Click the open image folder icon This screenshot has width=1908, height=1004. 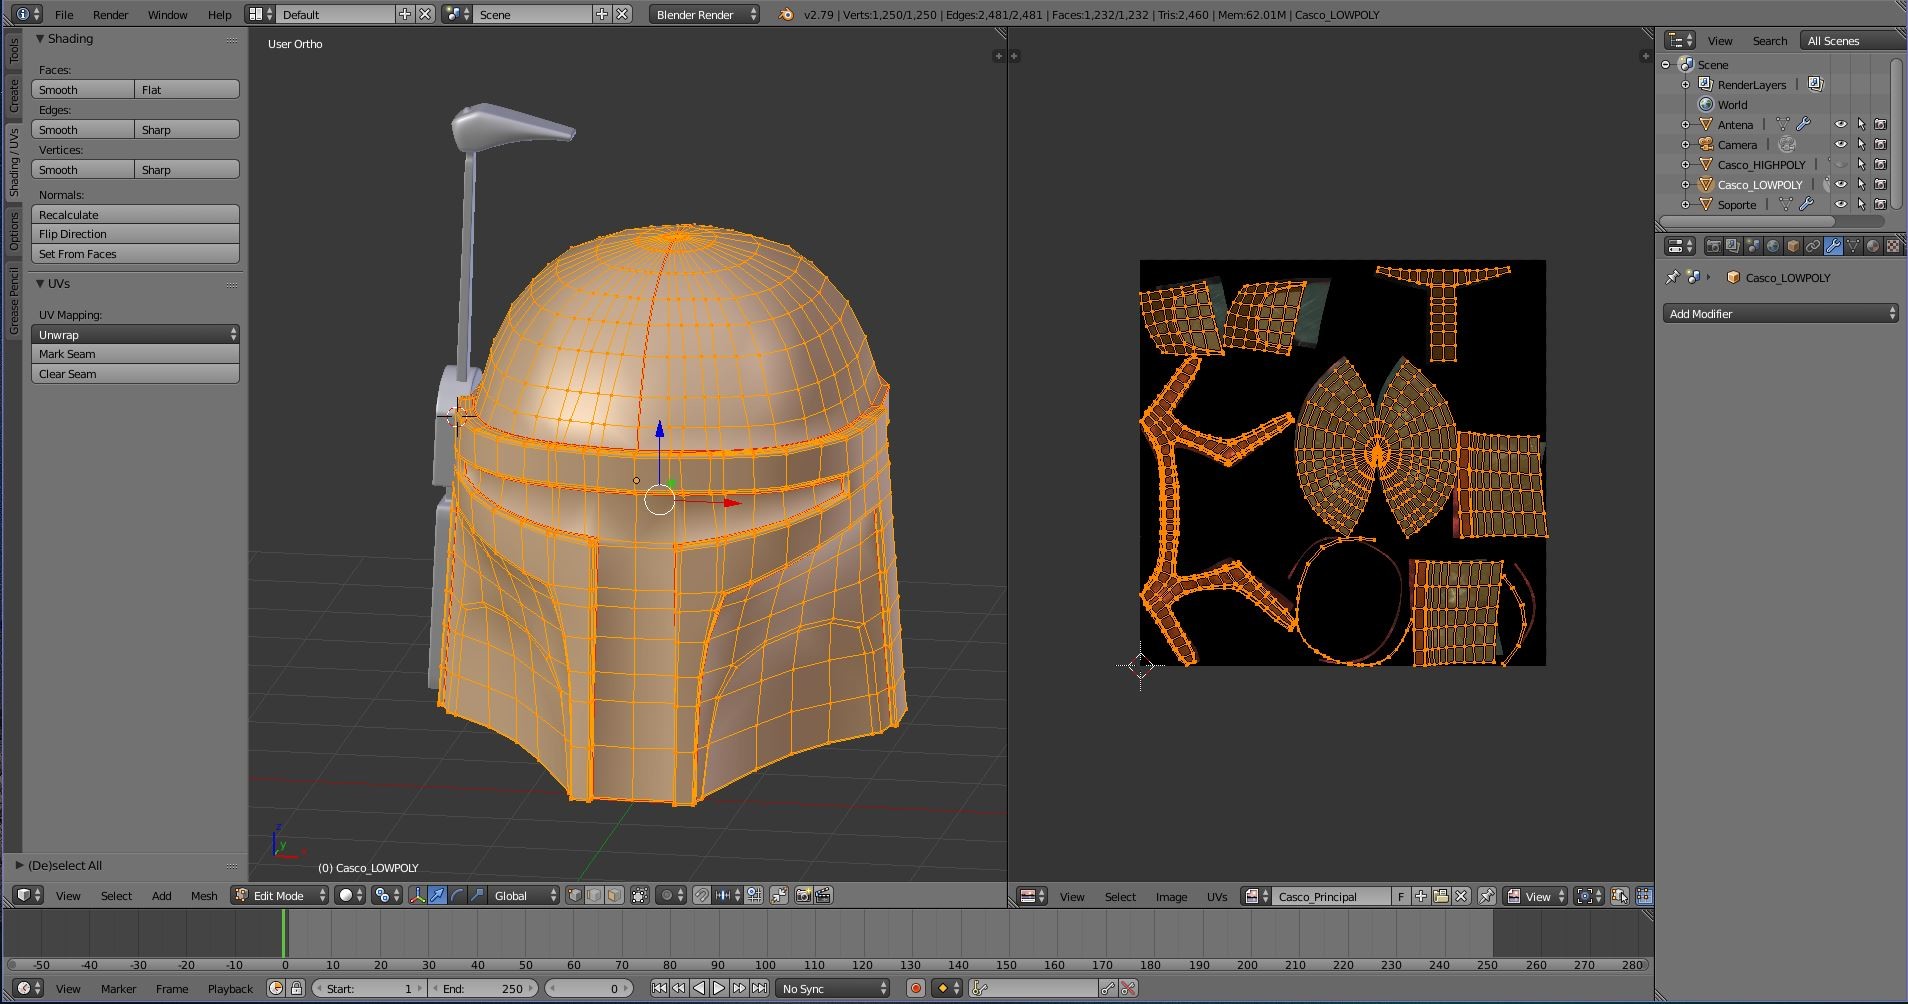point(1441,896)
